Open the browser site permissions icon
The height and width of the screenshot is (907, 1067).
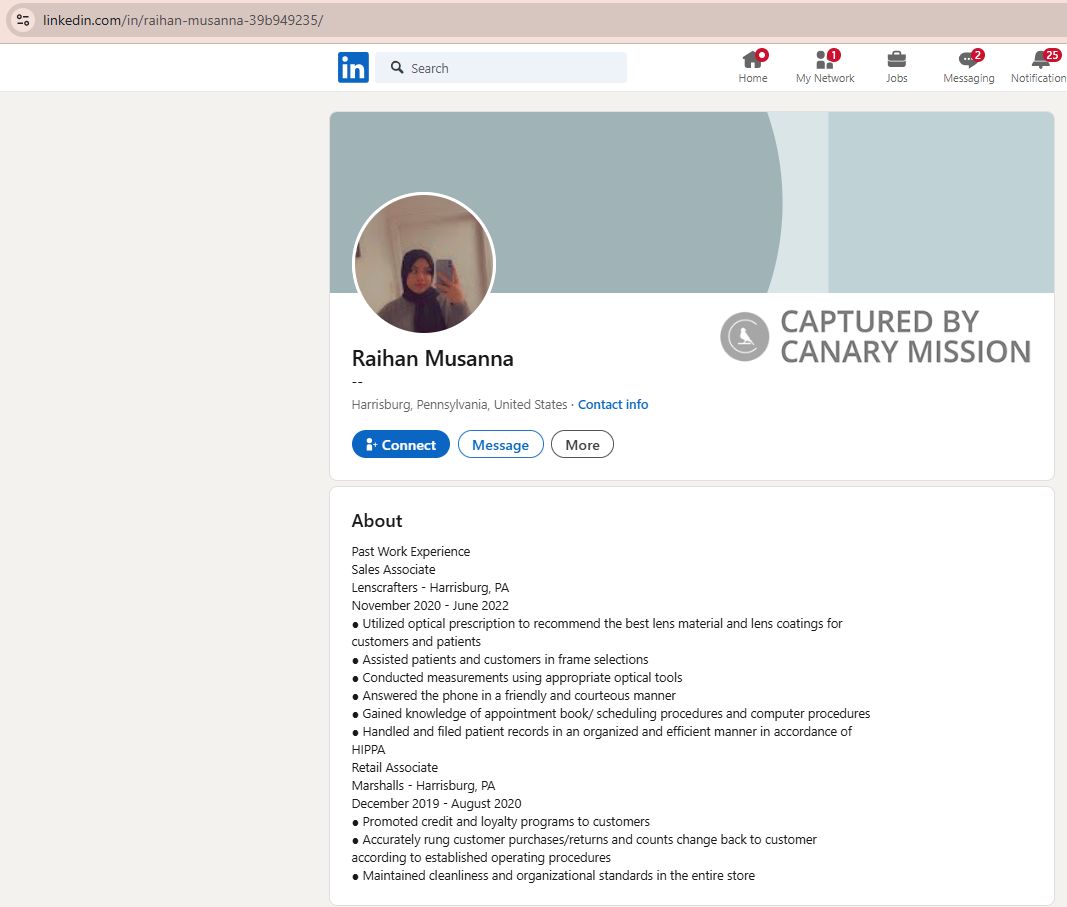click(x=21, y=19)
